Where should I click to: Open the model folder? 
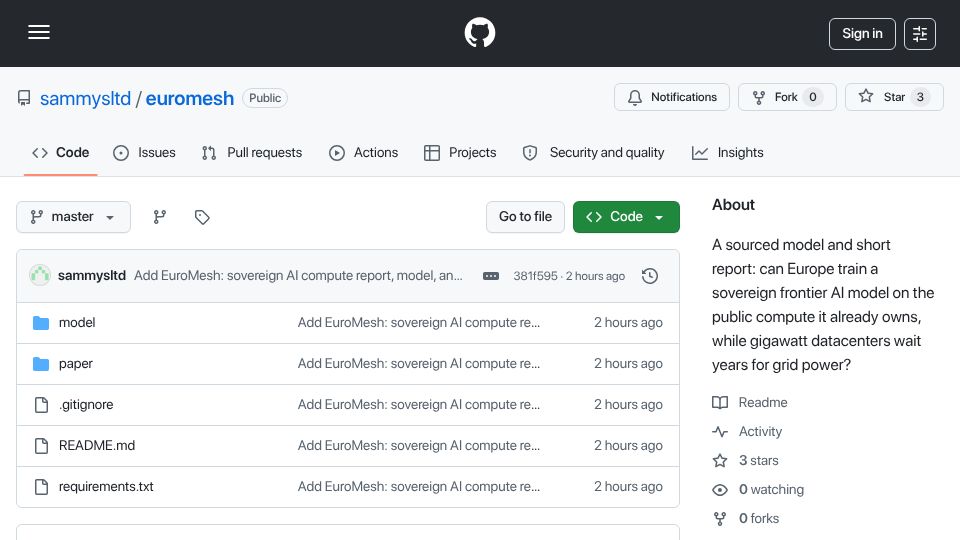[x=77, y=323]
